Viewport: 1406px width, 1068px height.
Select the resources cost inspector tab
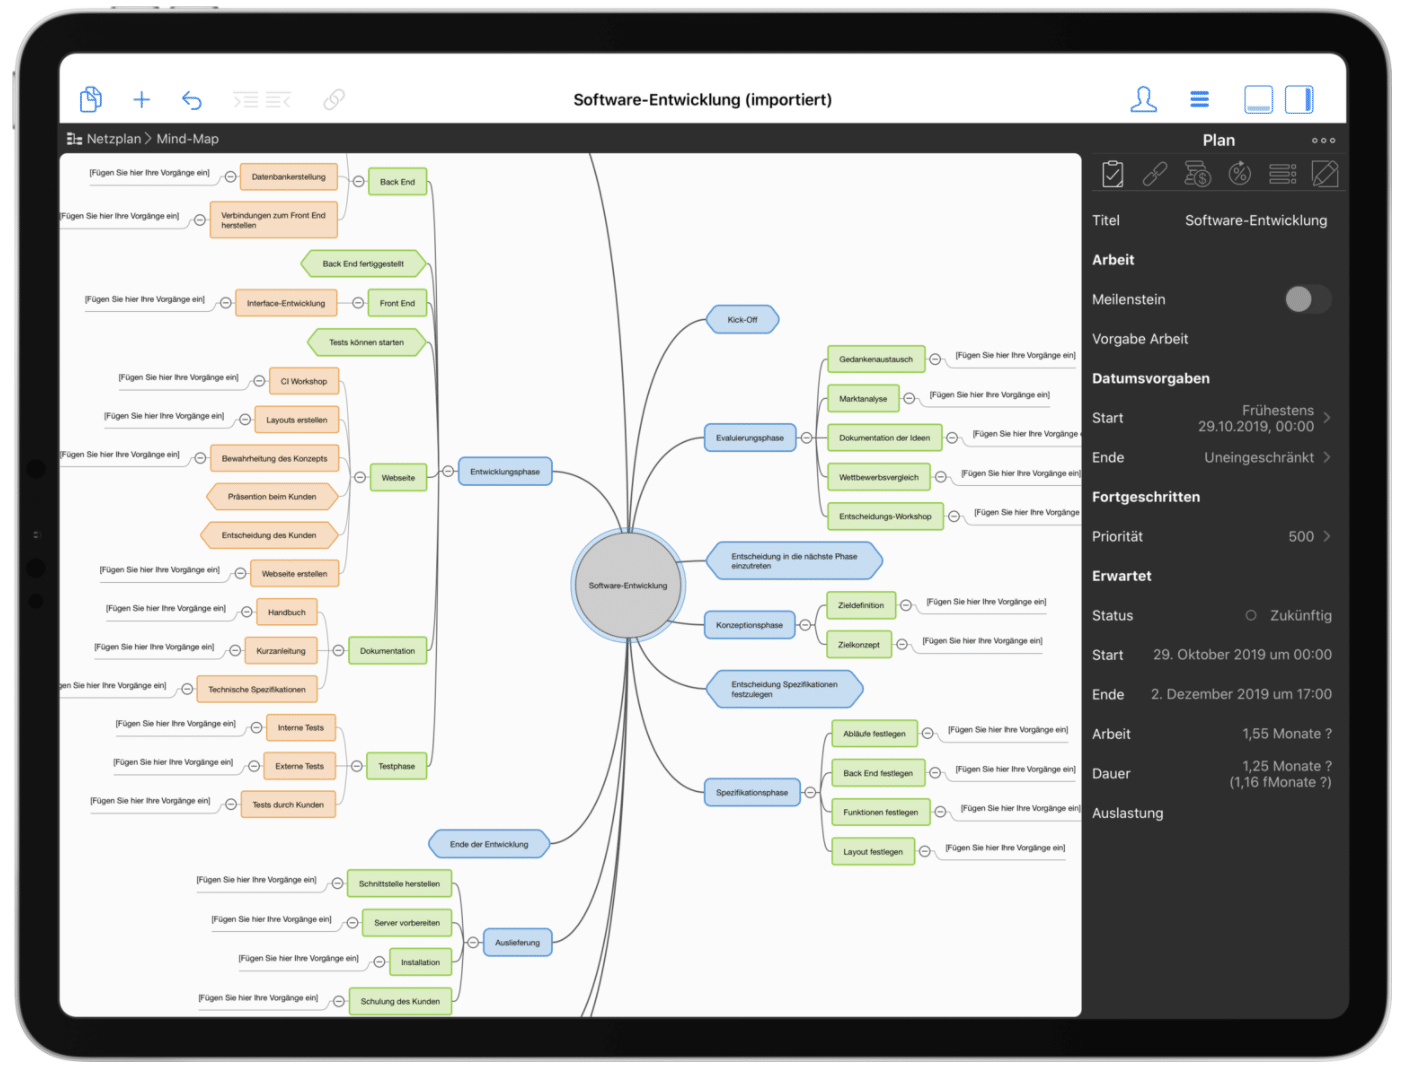(x=1197, y=174)
